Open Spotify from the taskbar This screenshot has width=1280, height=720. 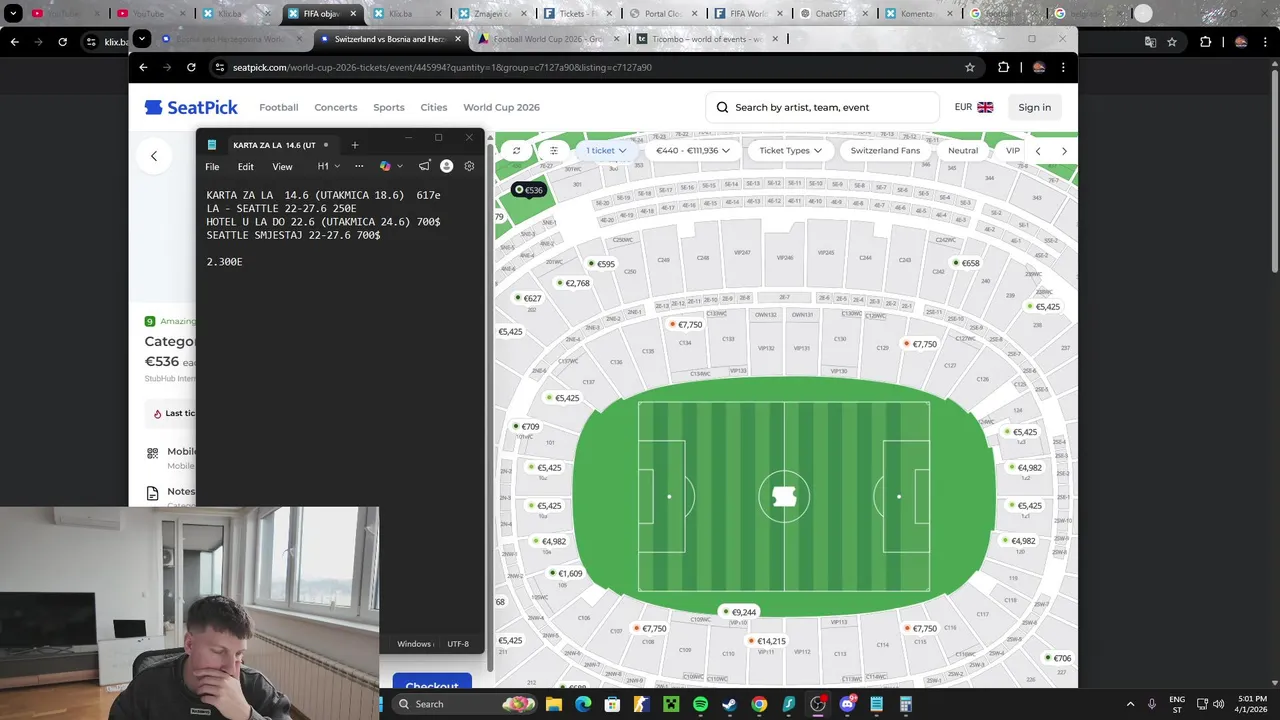(x=700, y=704)
